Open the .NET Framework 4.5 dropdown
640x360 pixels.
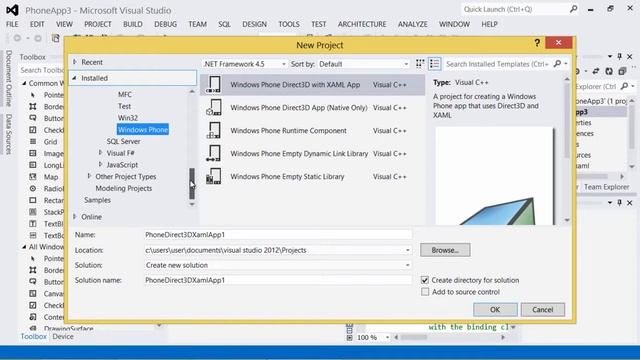pyautogui.click(x=244, y=64)
